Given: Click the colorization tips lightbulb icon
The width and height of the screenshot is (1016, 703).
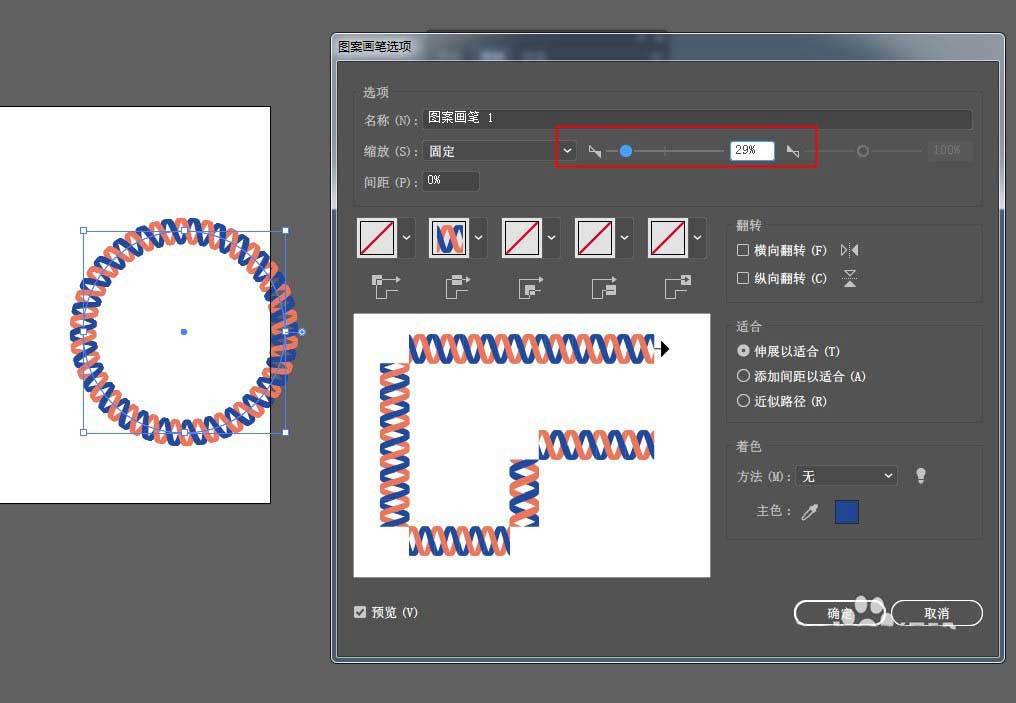Looking at the screenshot, I should pyautogui.click(x=921, y=476).
